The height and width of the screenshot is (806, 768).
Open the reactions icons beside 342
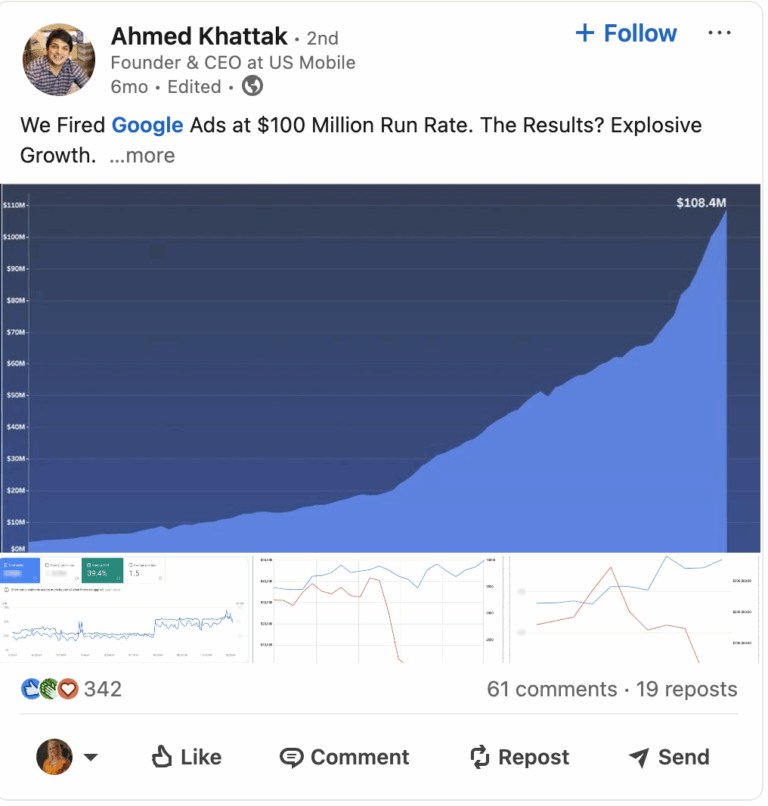(49, 689)
